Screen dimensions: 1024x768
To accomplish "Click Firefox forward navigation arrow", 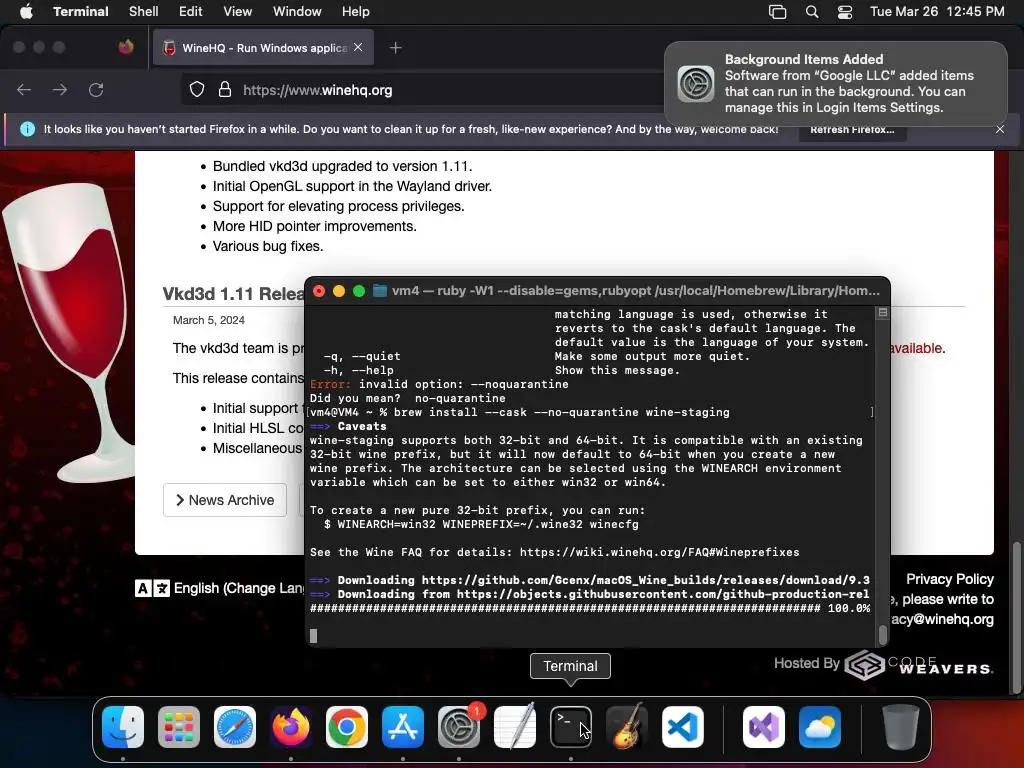I will (x=60, y=89).
